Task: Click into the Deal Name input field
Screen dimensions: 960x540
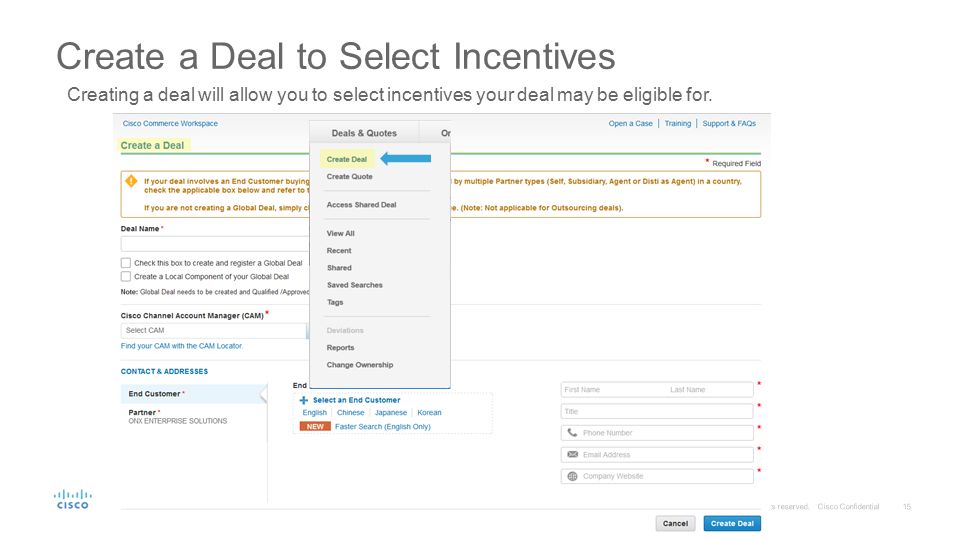Action: (x=216, y=244)
